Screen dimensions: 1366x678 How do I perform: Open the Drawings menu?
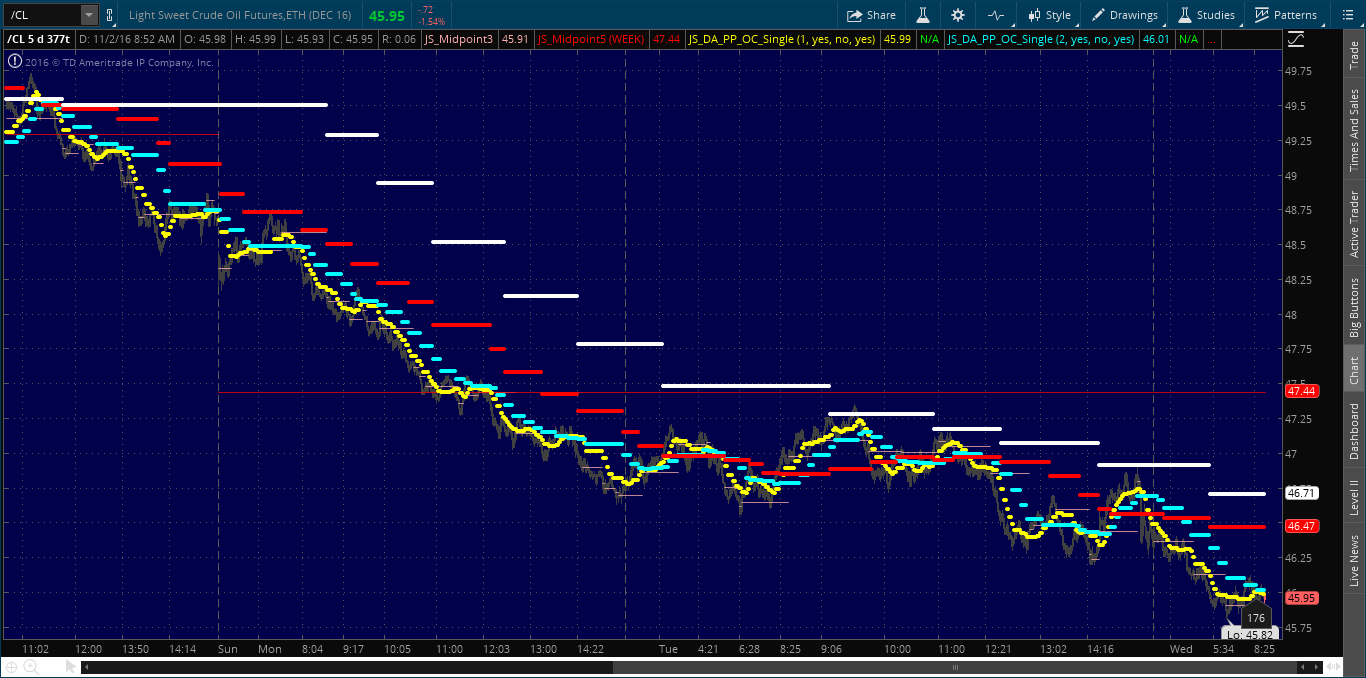(x=1125, y=15)
